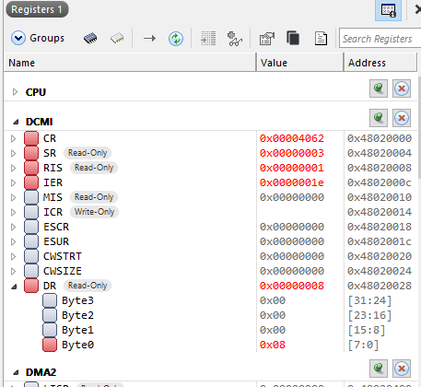Select the Registers 1 tab
This screenshot has width=421, height=387.
[x=37, y=9]
